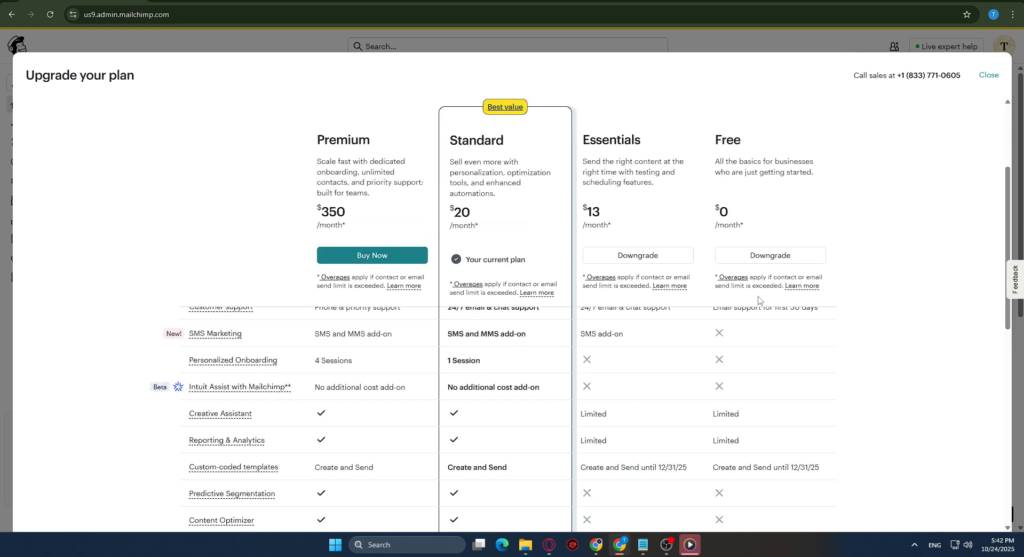
Task: Show hidden tray icons chevron
Action: [914, 545]
